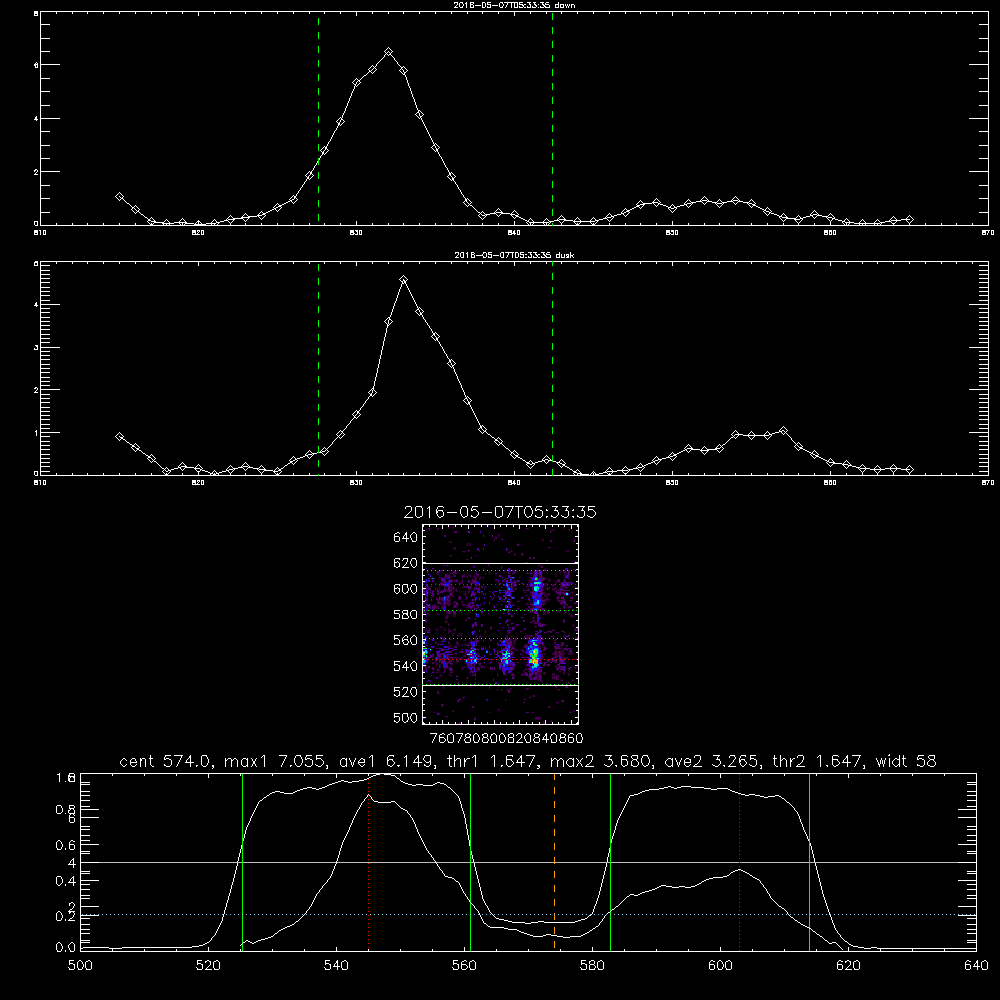Click 'widt 58' in the statistics line
Image resolution: width=1000 pixels, height=1000 pixels.
pos(906,761)
